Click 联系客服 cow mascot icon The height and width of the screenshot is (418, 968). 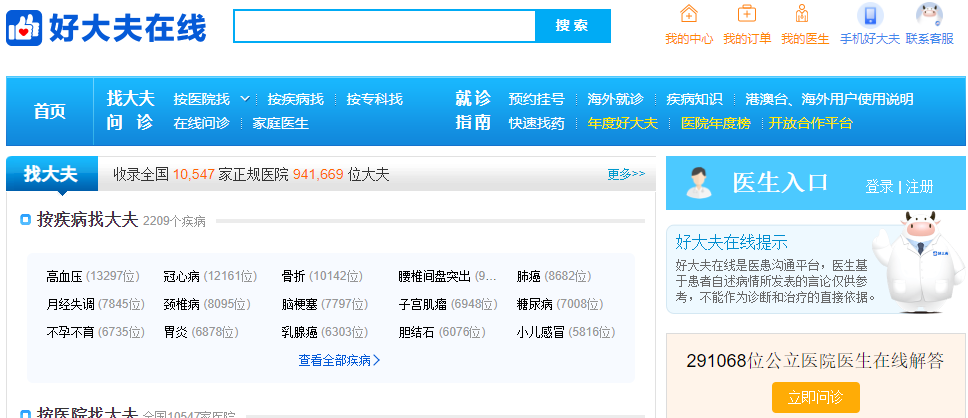pyautogui.click(x=929, y=15)
